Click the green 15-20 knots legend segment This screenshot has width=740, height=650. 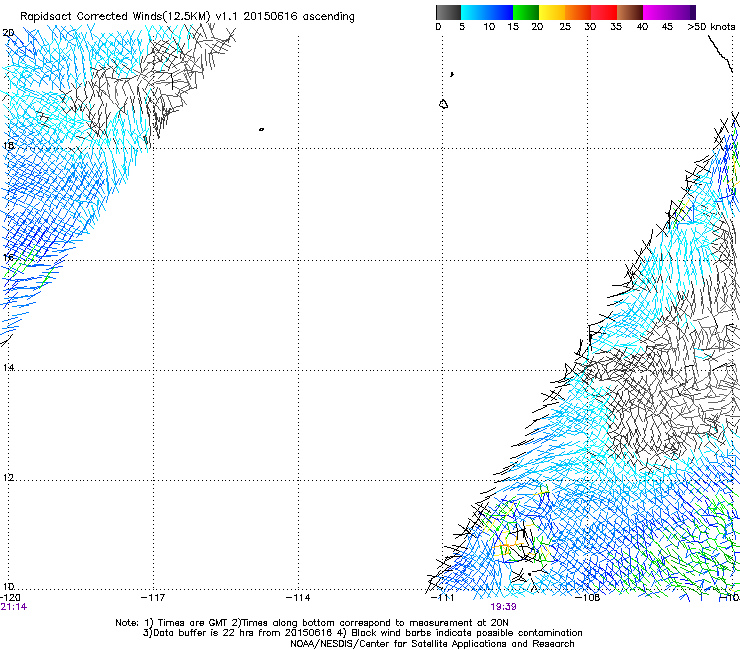click(526, 12)
